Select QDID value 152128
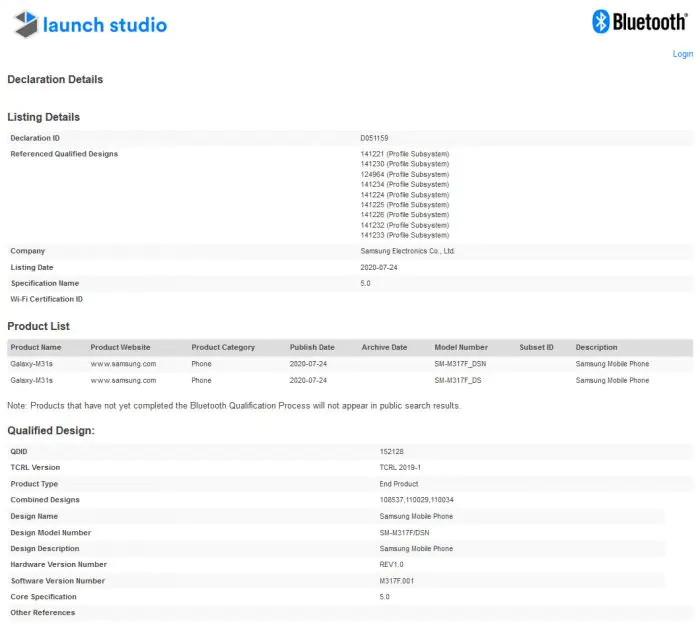This screenshot has width=700, height=627. click(x=391, y=451)
